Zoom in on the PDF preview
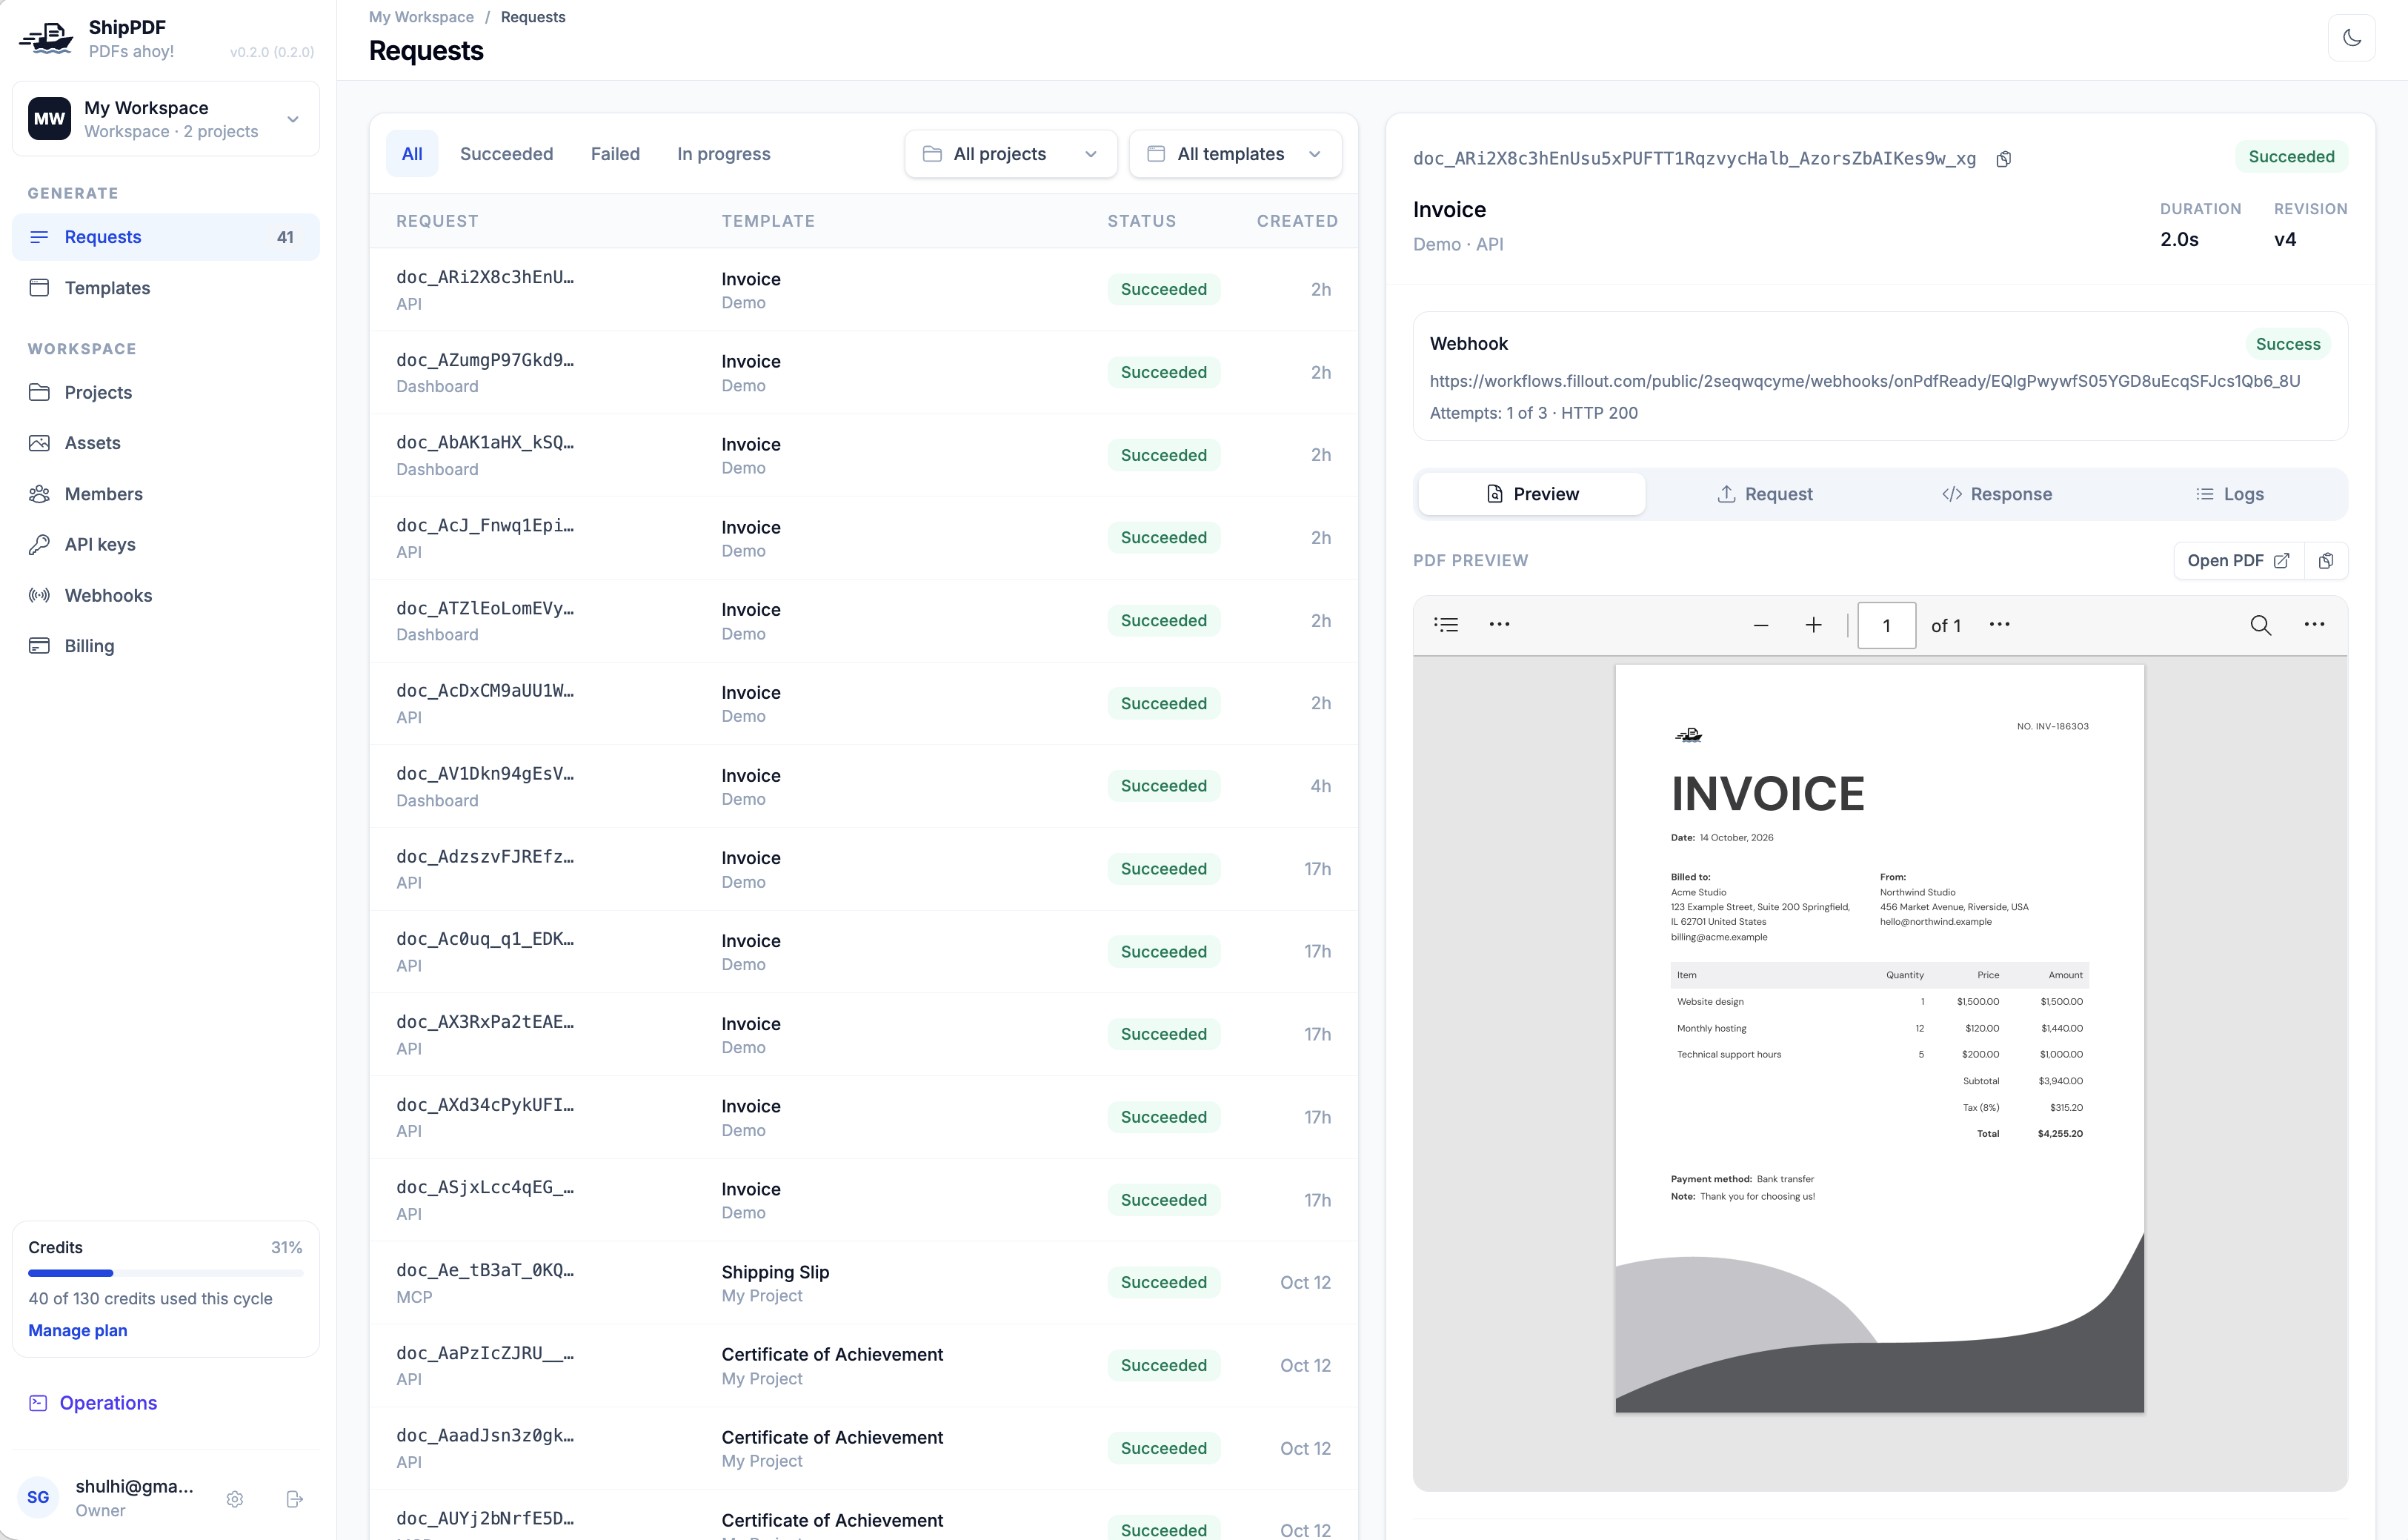 click(1813, 625)
